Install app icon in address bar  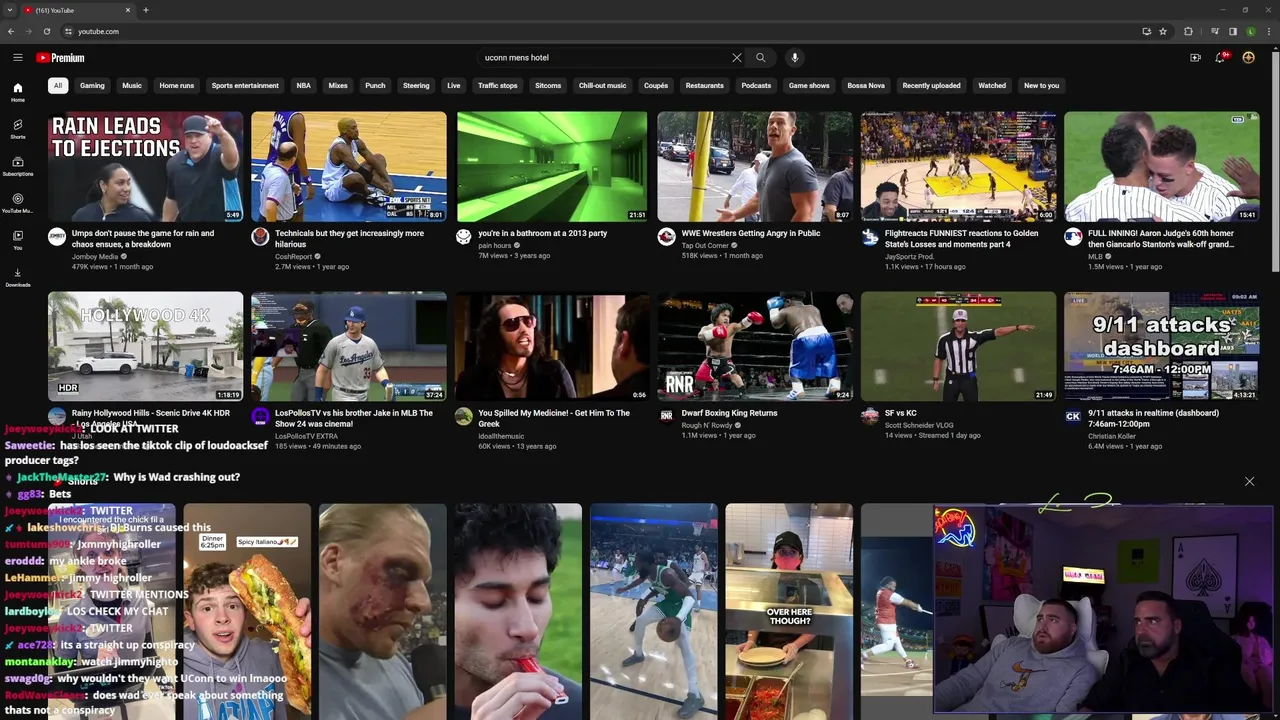1146,31
